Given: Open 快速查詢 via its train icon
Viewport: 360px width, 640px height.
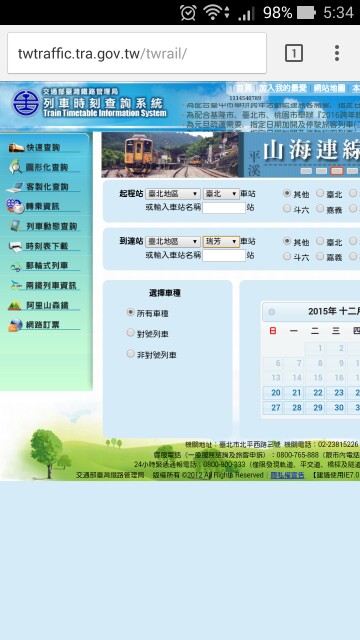Looking at the screenshot, I should pyautogui.click(x=16, y=147).
